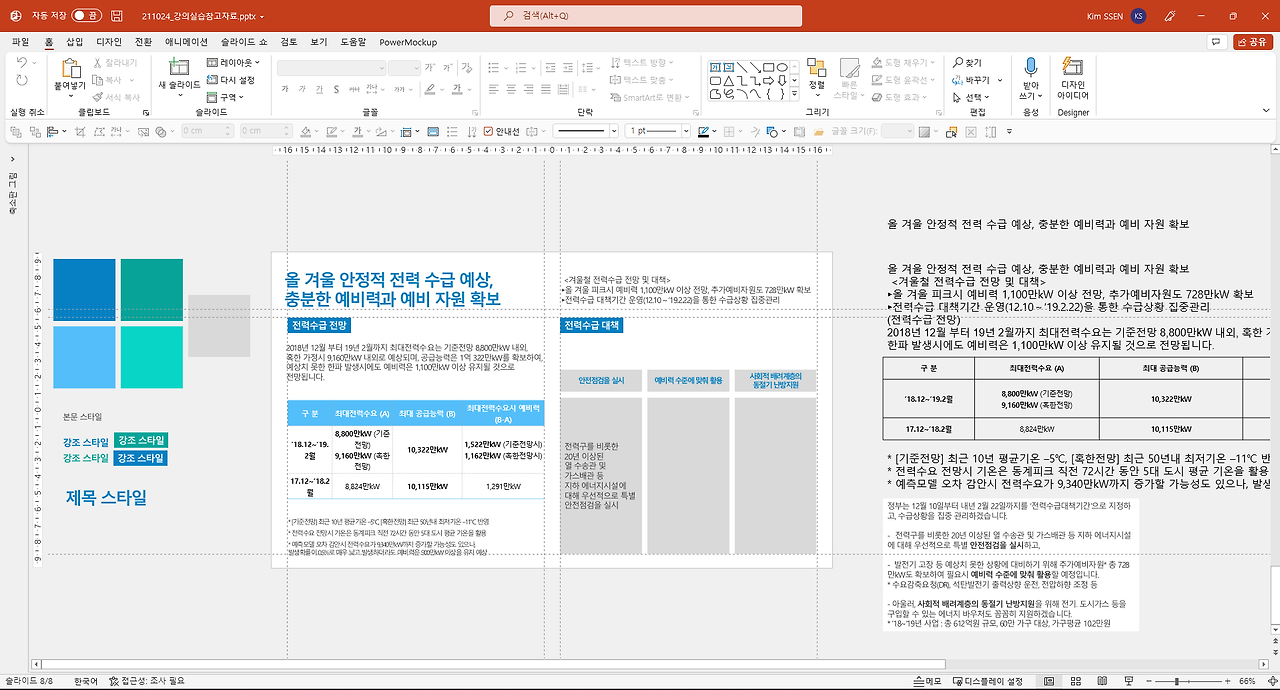
Task: Click 한국어 language in status bar
Action: [86, 681]
